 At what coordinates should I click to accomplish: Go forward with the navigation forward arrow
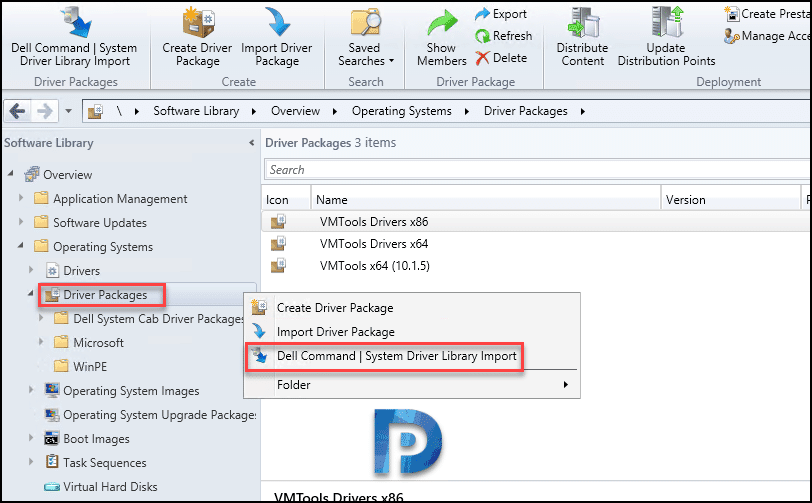point(45,111)
